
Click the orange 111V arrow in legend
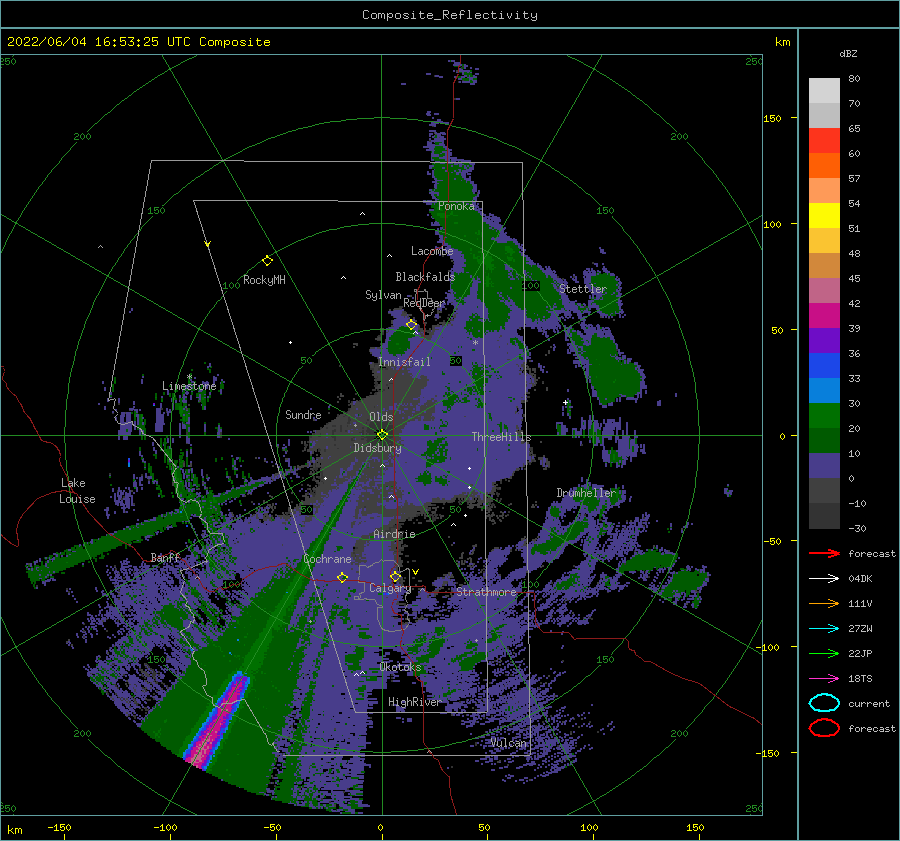[824, 603]
